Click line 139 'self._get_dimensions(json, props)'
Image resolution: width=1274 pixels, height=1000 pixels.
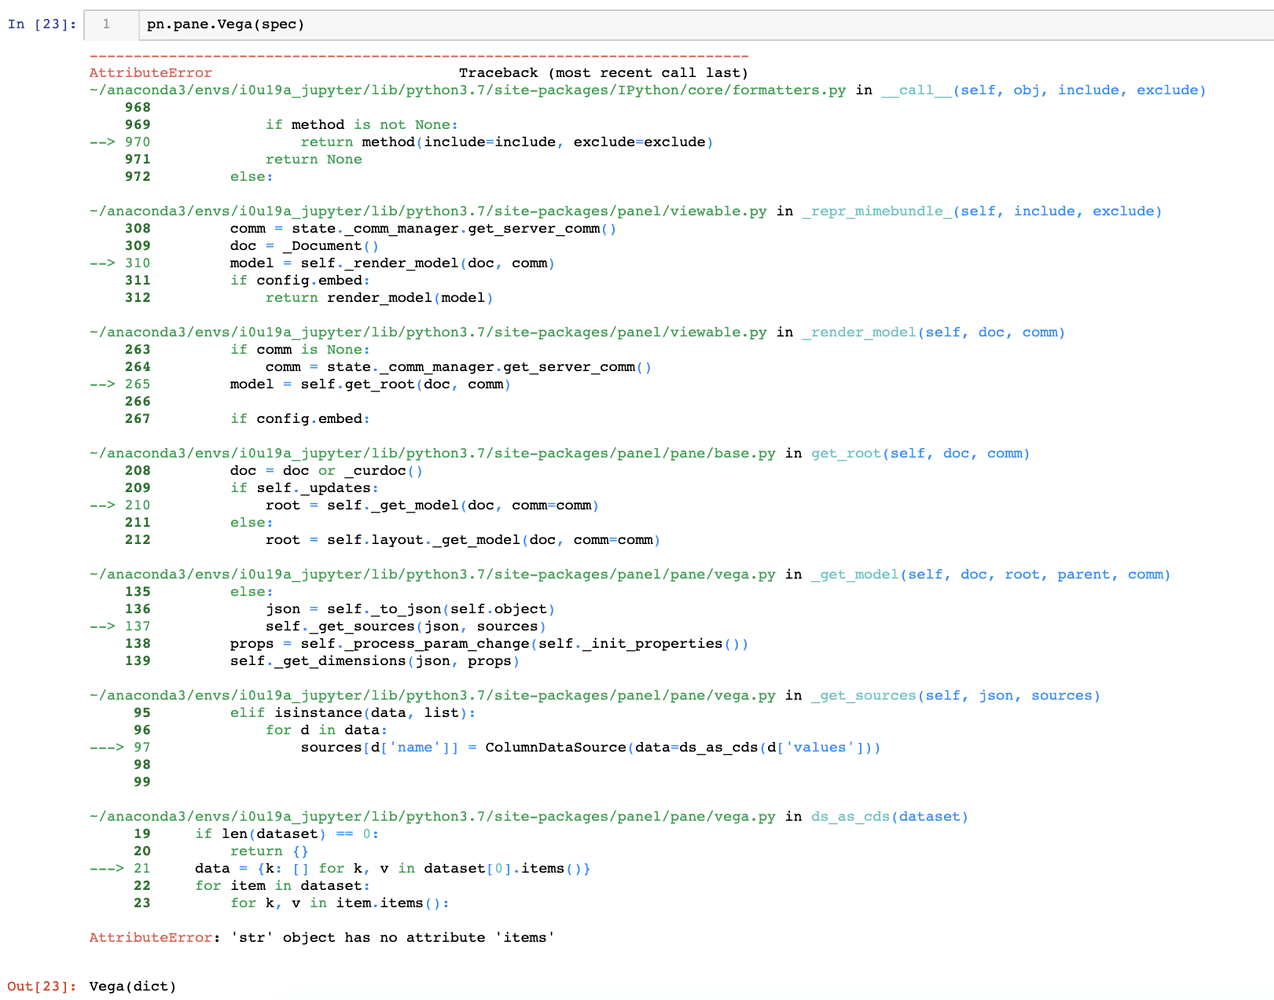[374, 661]
